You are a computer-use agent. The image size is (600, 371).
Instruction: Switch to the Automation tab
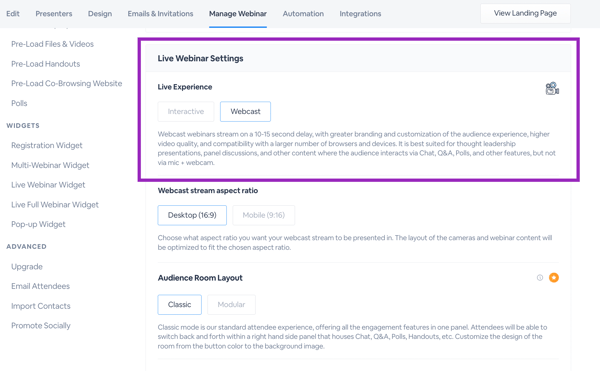pyautogui.click(x=303, y=14)
